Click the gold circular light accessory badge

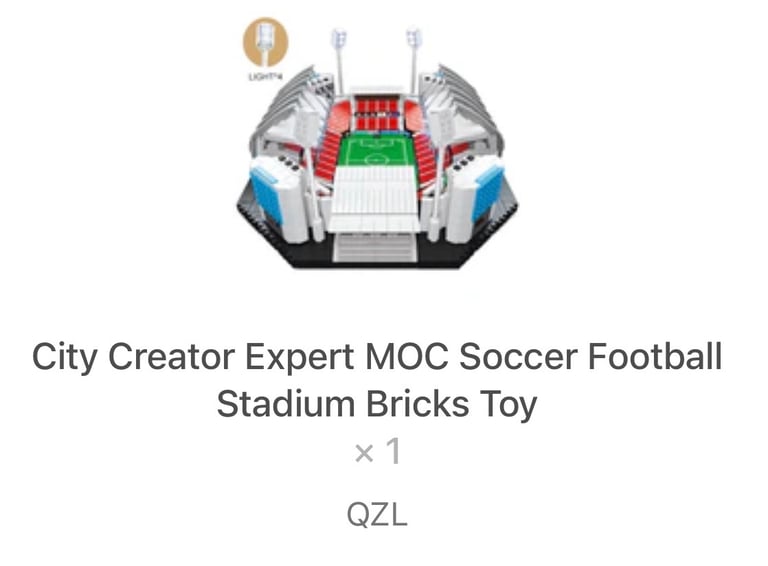click(x=265, y=42)
